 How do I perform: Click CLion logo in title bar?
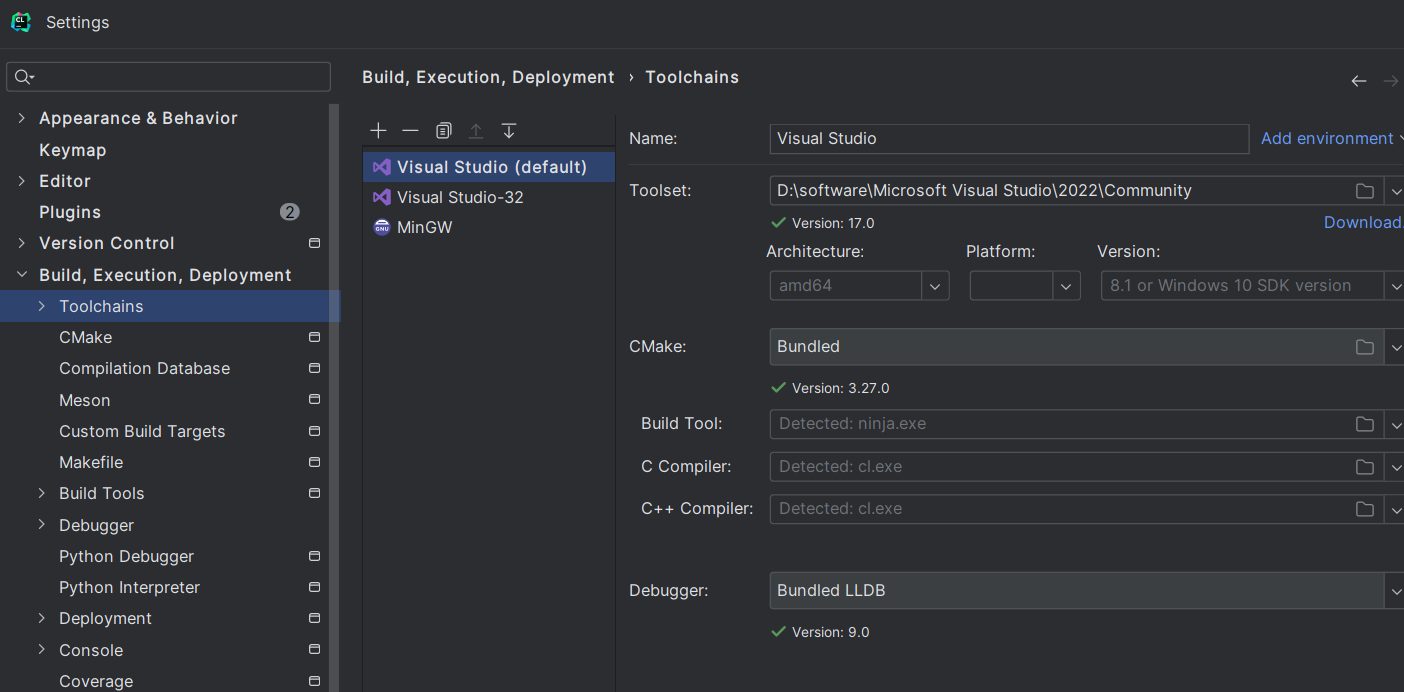[x=21, y=22]
